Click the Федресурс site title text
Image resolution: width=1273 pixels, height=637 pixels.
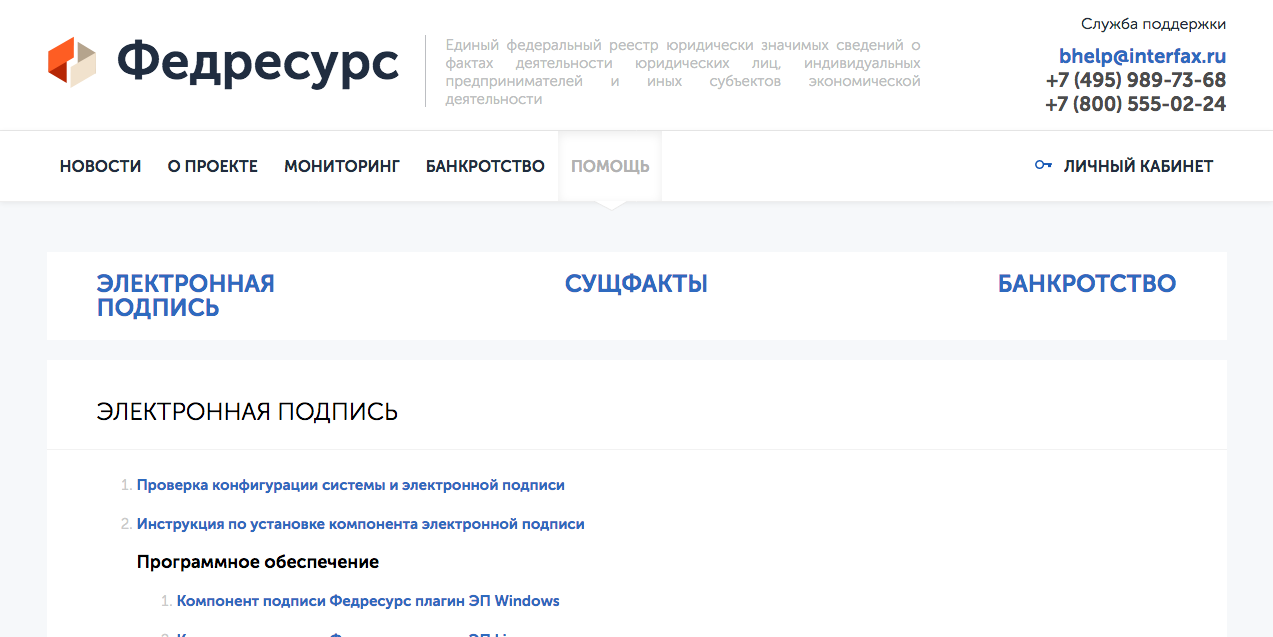(258, 62)
